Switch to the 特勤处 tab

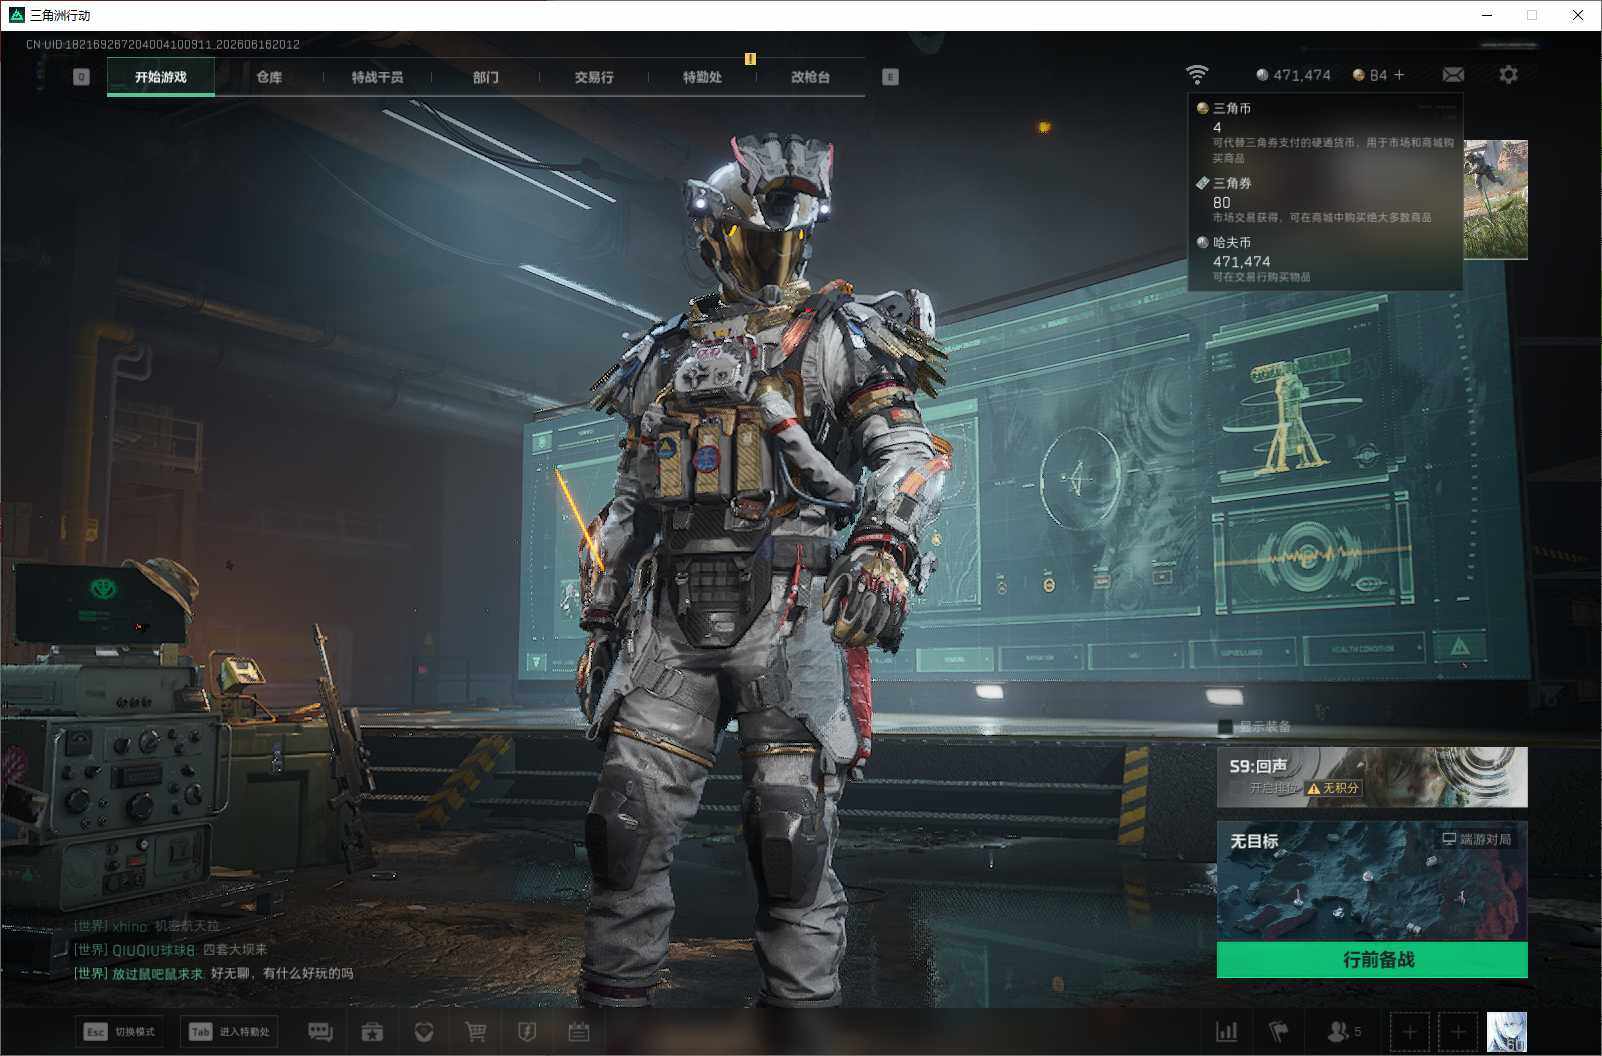click(702, 77)
